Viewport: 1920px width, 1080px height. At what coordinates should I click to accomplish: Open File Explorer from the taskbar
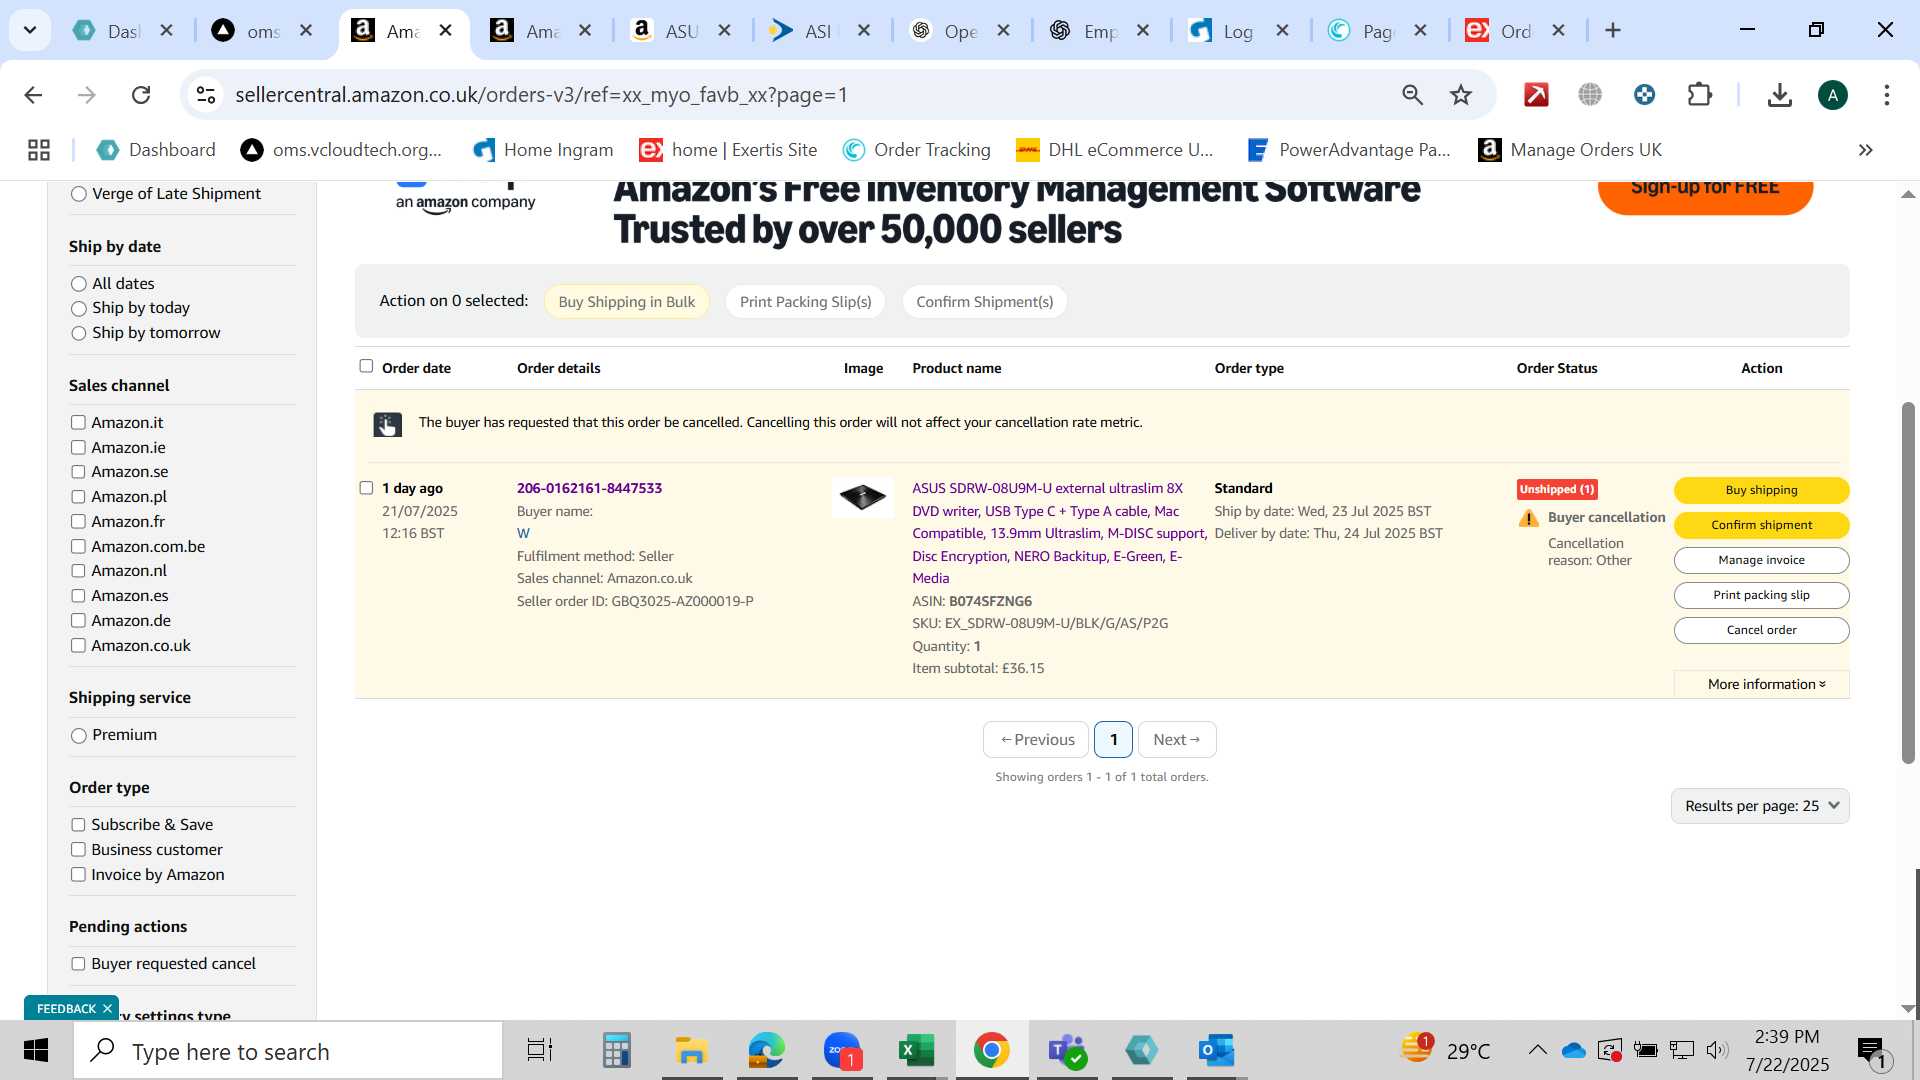(691, 1051)
